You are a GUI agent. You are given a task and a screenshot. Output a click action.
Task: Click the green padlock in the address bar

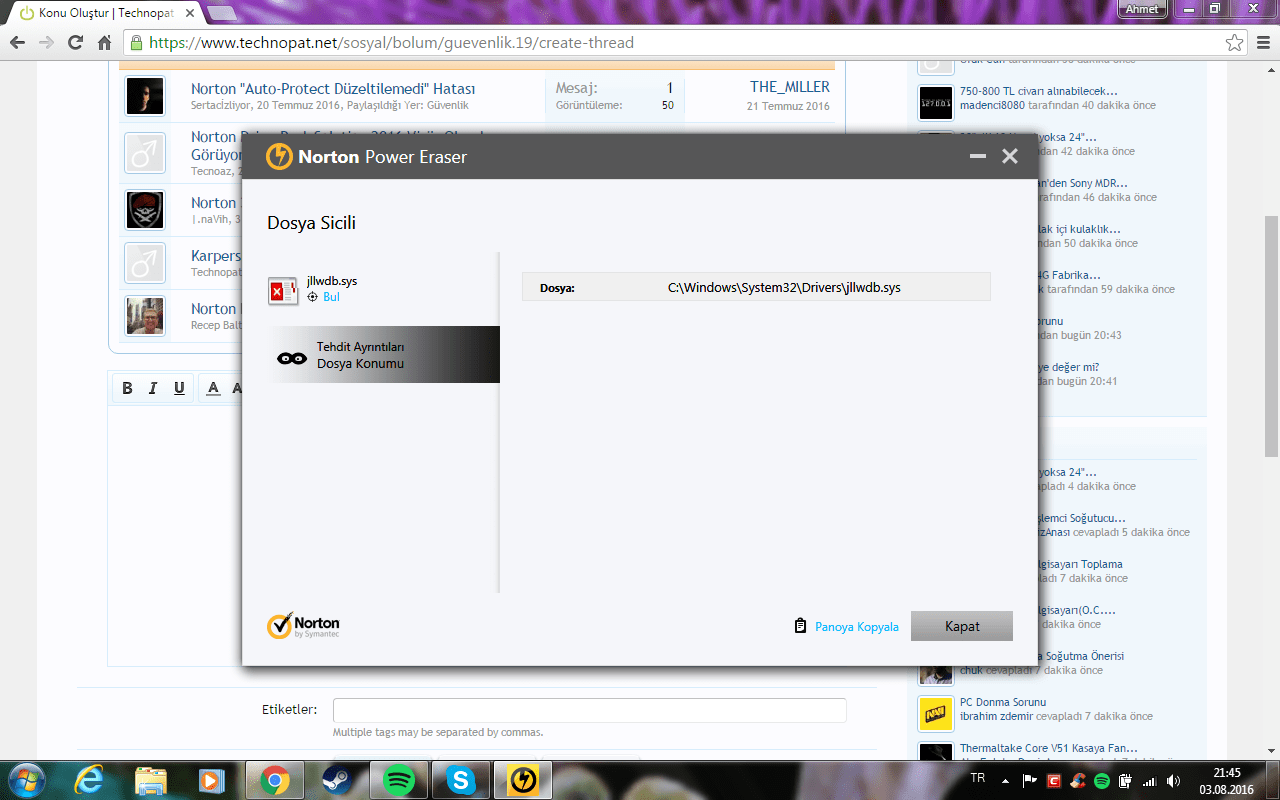tap(137, 43)
